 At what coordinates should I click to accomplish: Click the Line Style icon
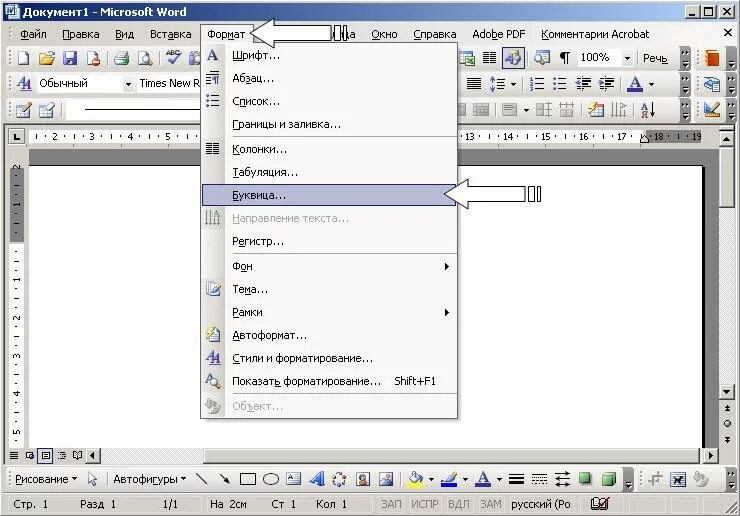[x=516, y=479]
